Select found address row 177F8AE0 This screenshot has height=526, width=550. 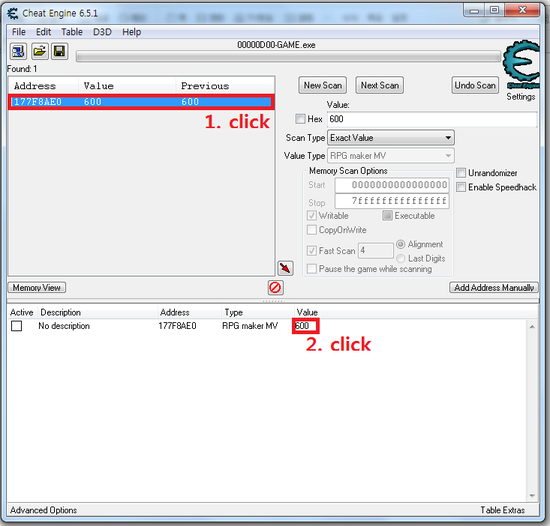pos(141,102)
